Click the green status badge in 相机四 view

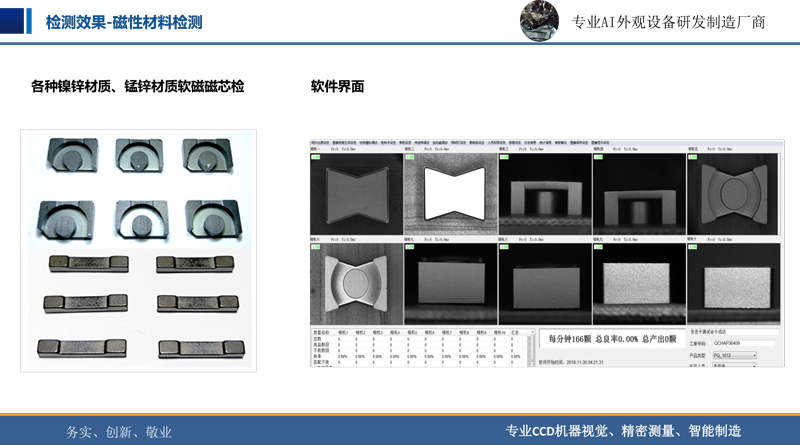[x=598, y=157]
